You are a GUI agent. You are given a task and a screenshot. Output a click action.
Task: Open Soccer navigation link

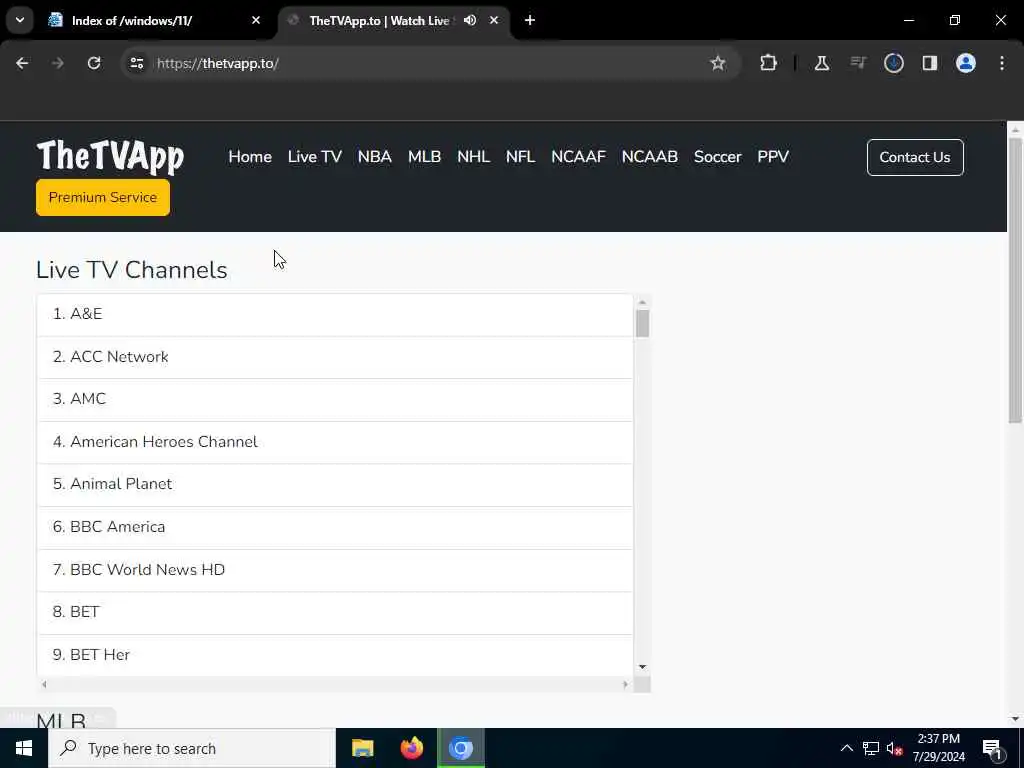coord(718,157)
